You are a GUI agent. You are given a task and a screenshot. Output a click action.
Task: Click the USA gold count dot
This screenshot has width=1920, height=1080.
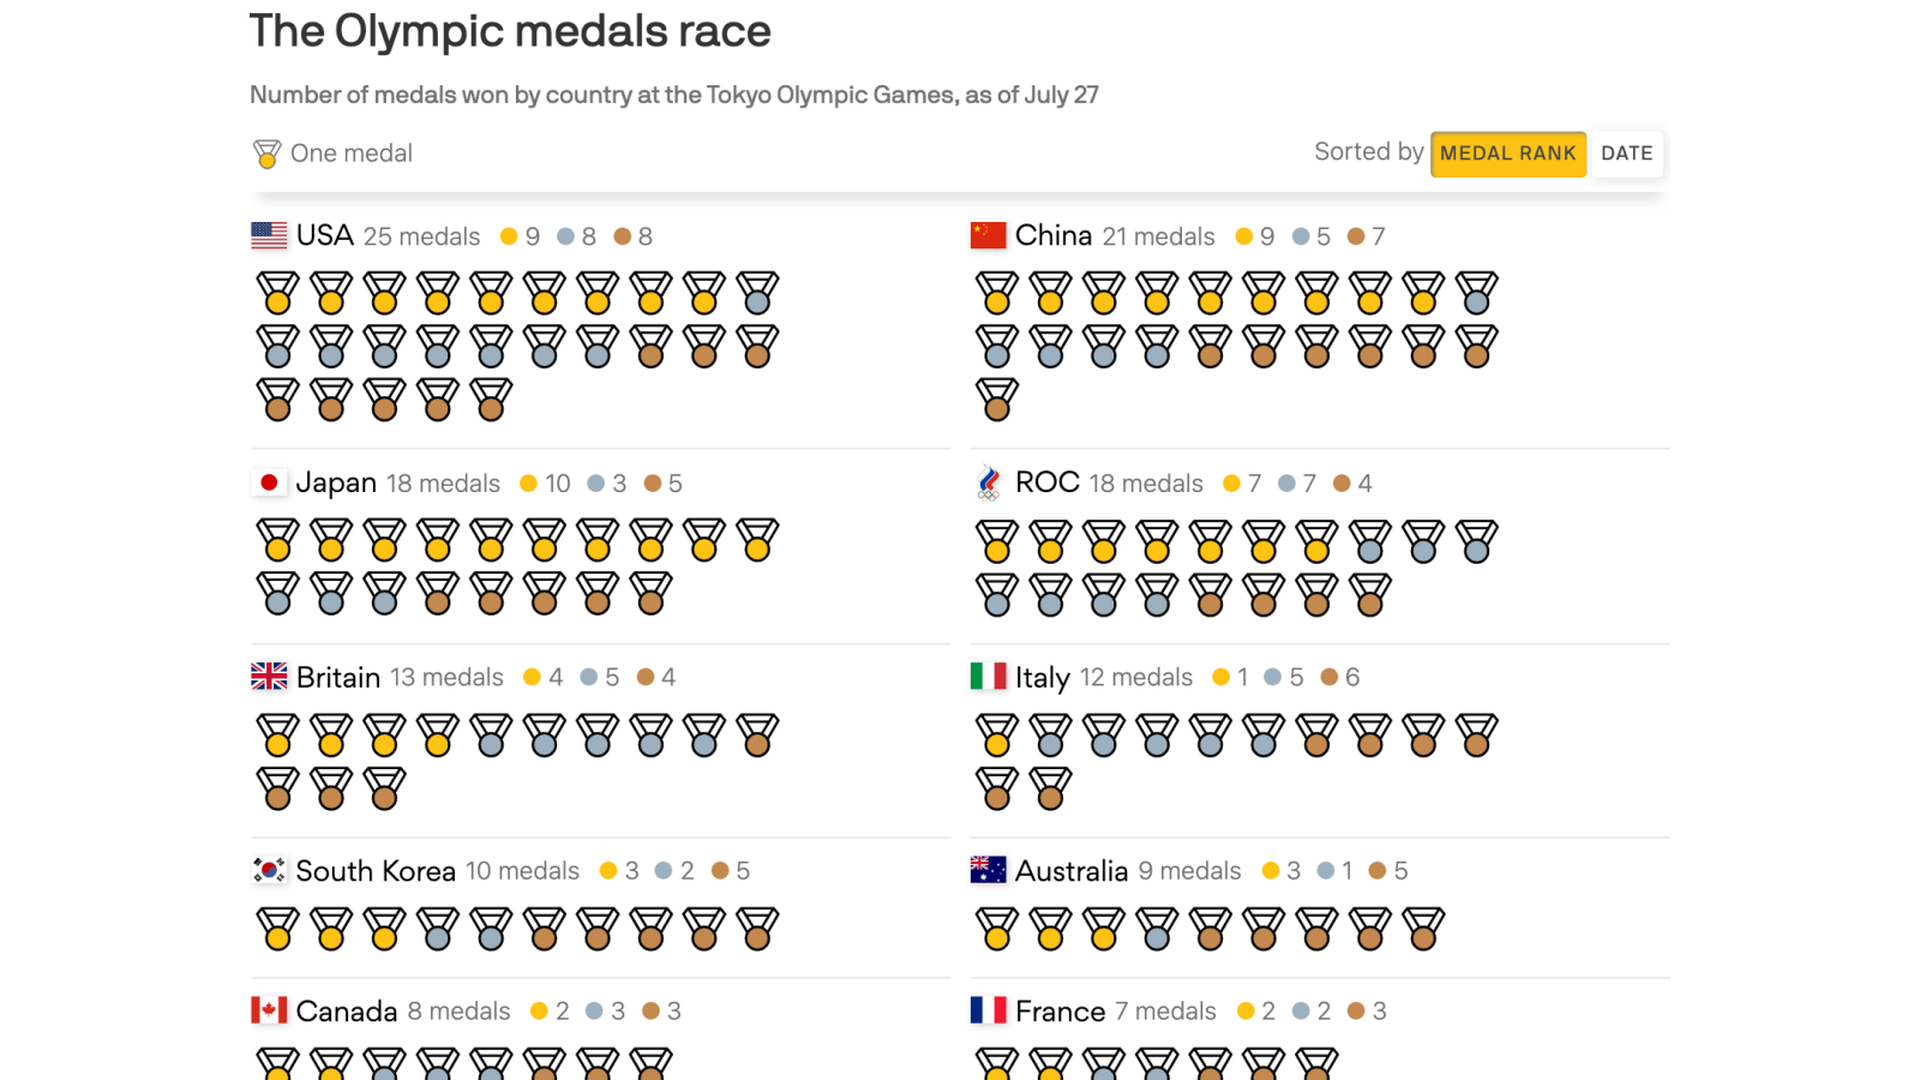click(x=509, y=237)
